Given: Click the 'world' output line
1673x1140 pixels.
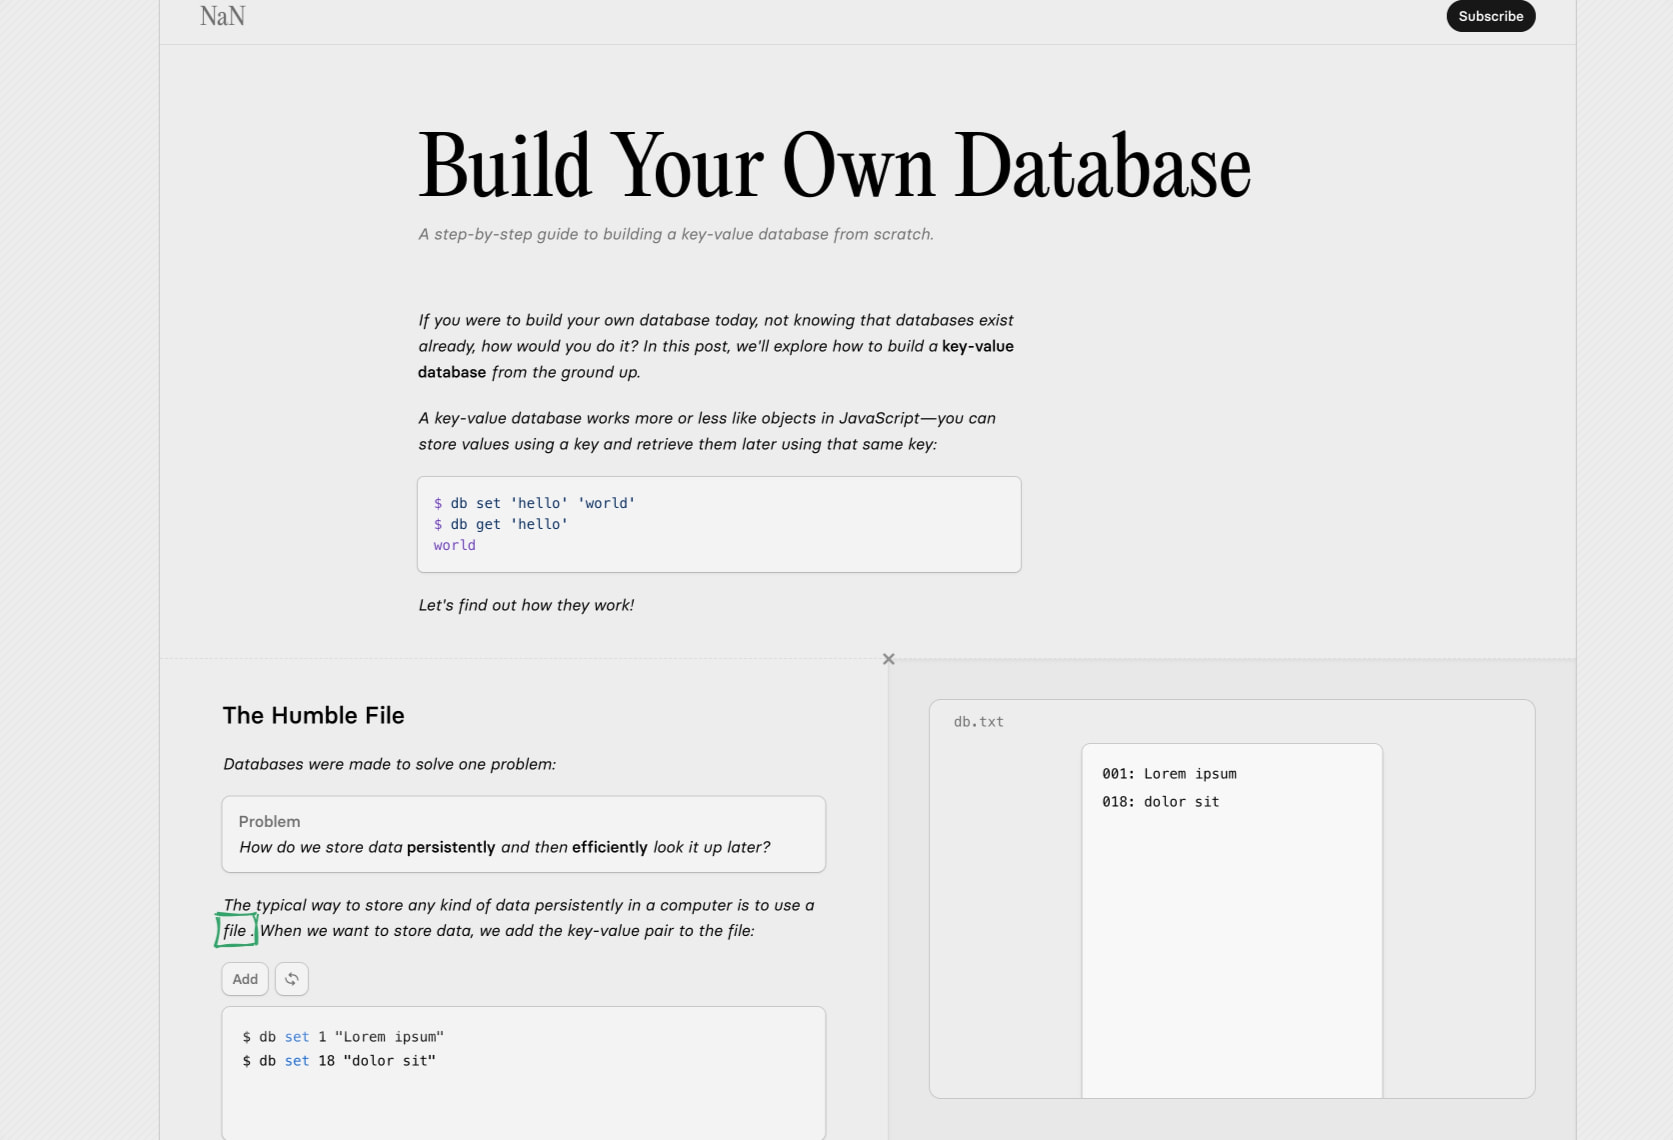Looking at the screenshot, I should pos(454,545).
